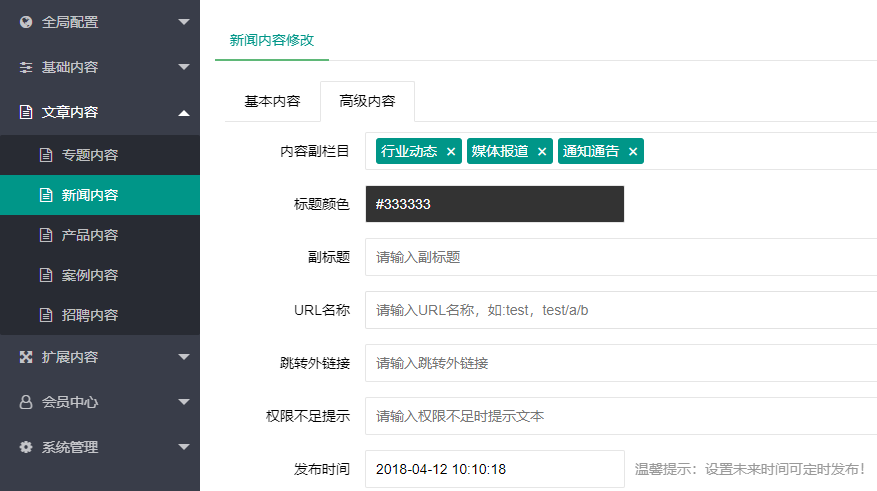
Task: Click the globe icon beside 全局配置
Action: pos(26,21)
